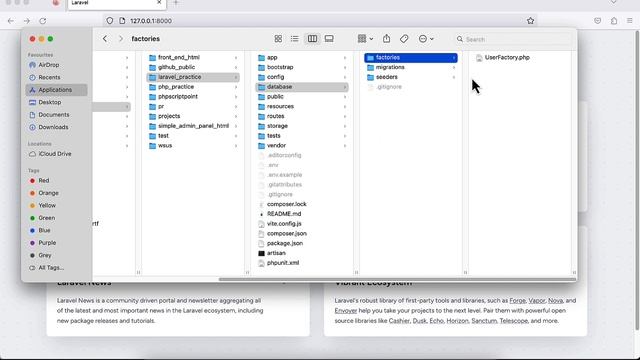Select the wsus folder
Screen dimensions: 640x360
(193, 146)
